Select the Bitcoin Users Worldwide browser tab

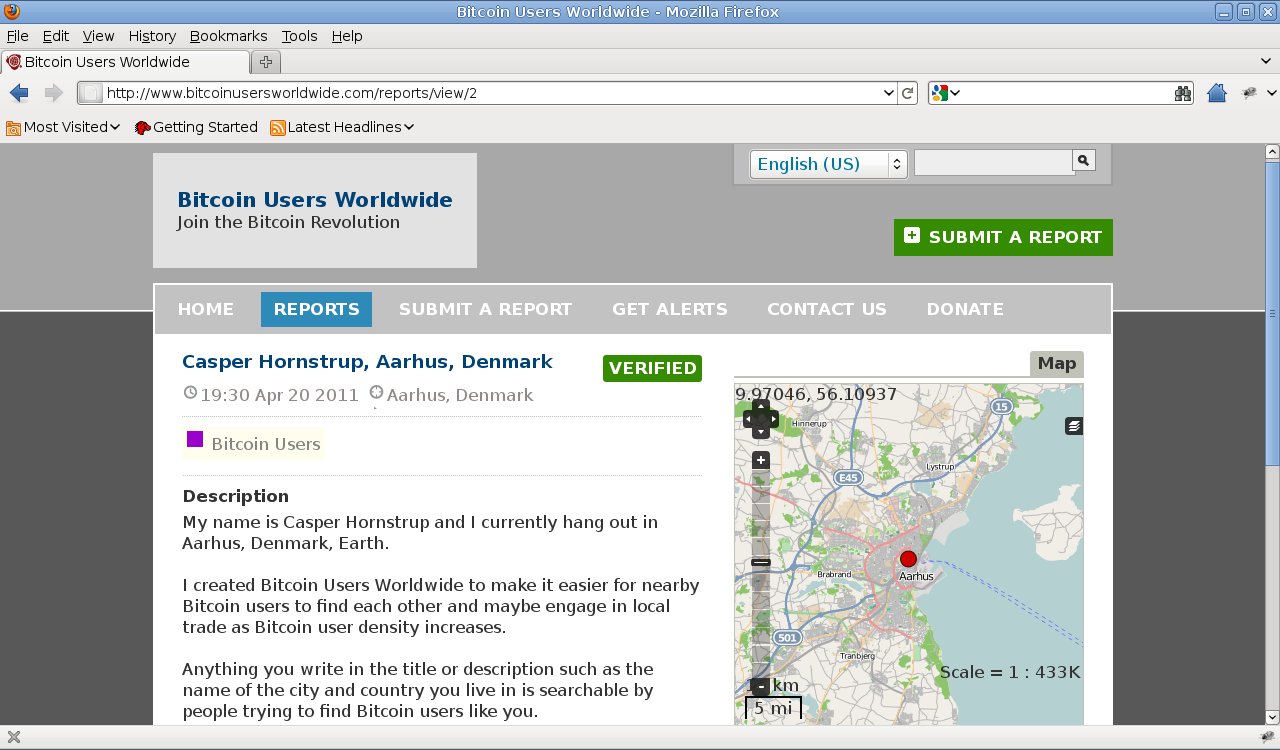coord(124,62)
